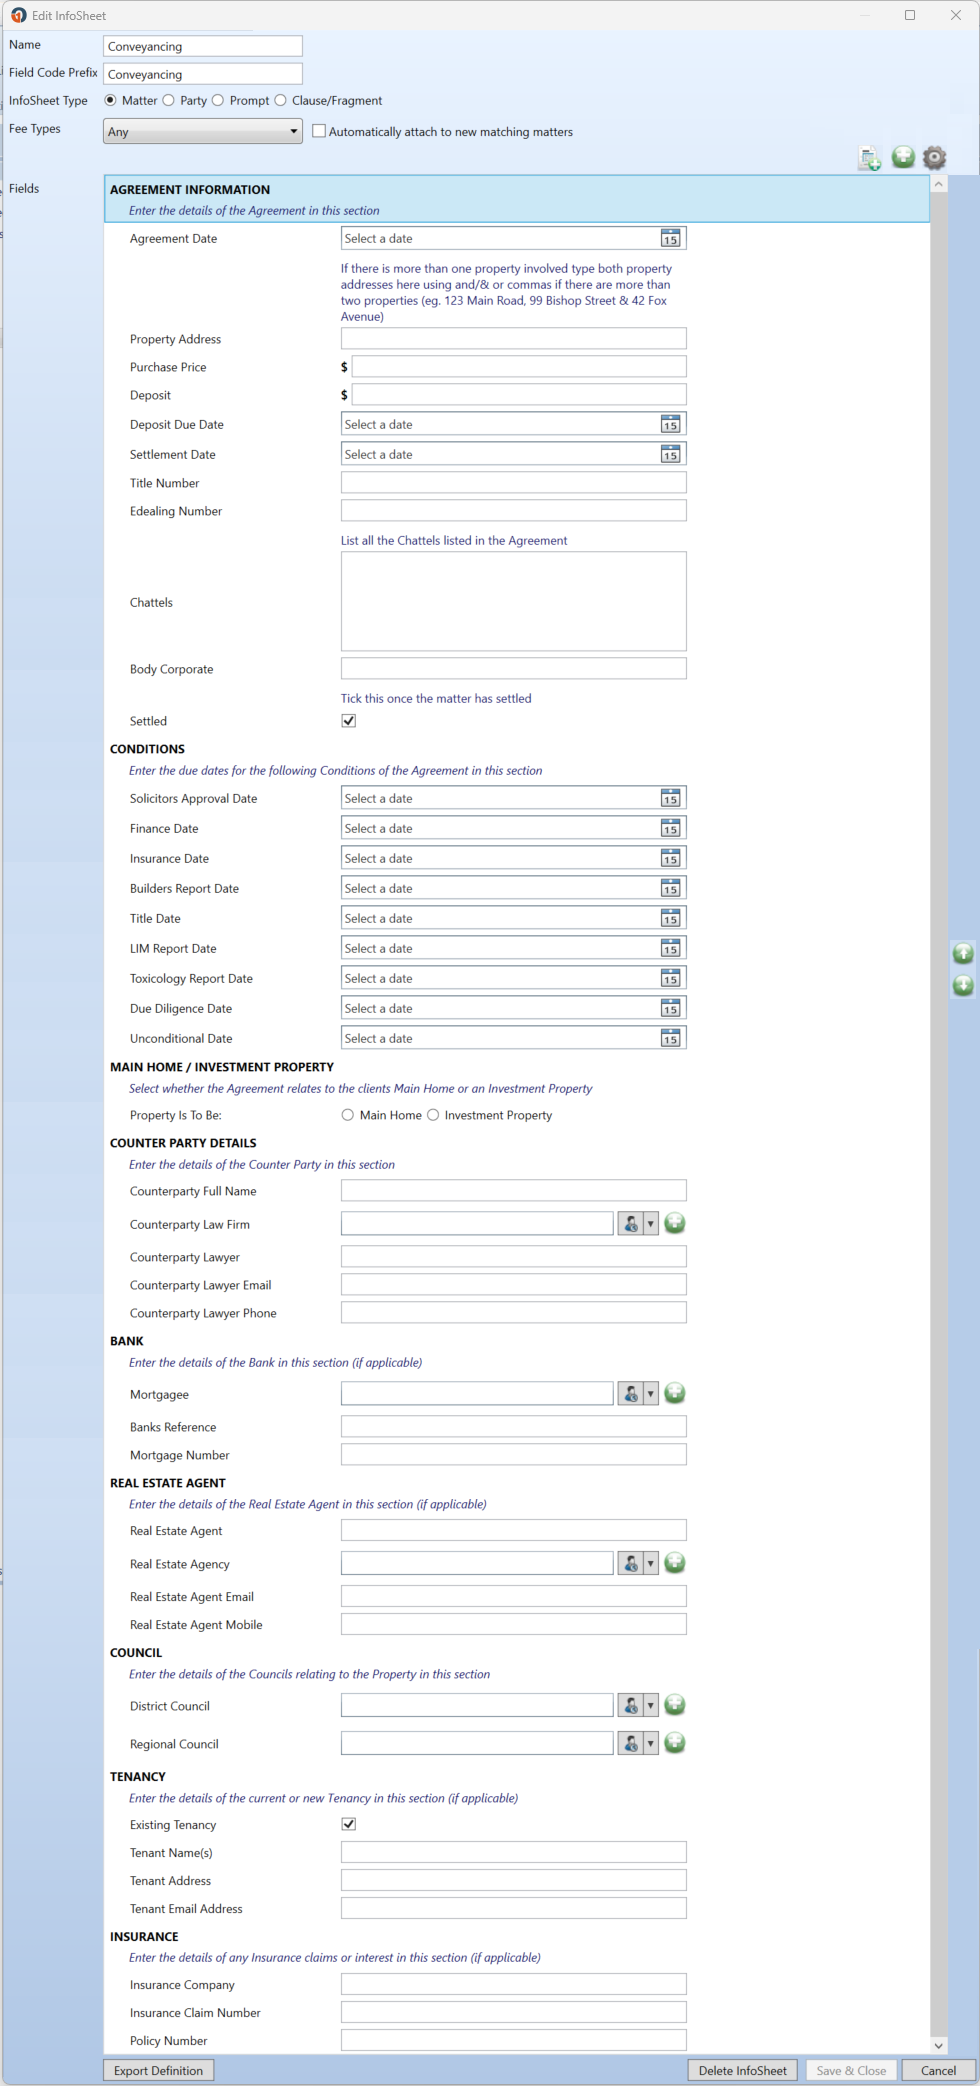Click Save & Close button
Viewport: 980px width, 2086px height.
click(851, 2071)
